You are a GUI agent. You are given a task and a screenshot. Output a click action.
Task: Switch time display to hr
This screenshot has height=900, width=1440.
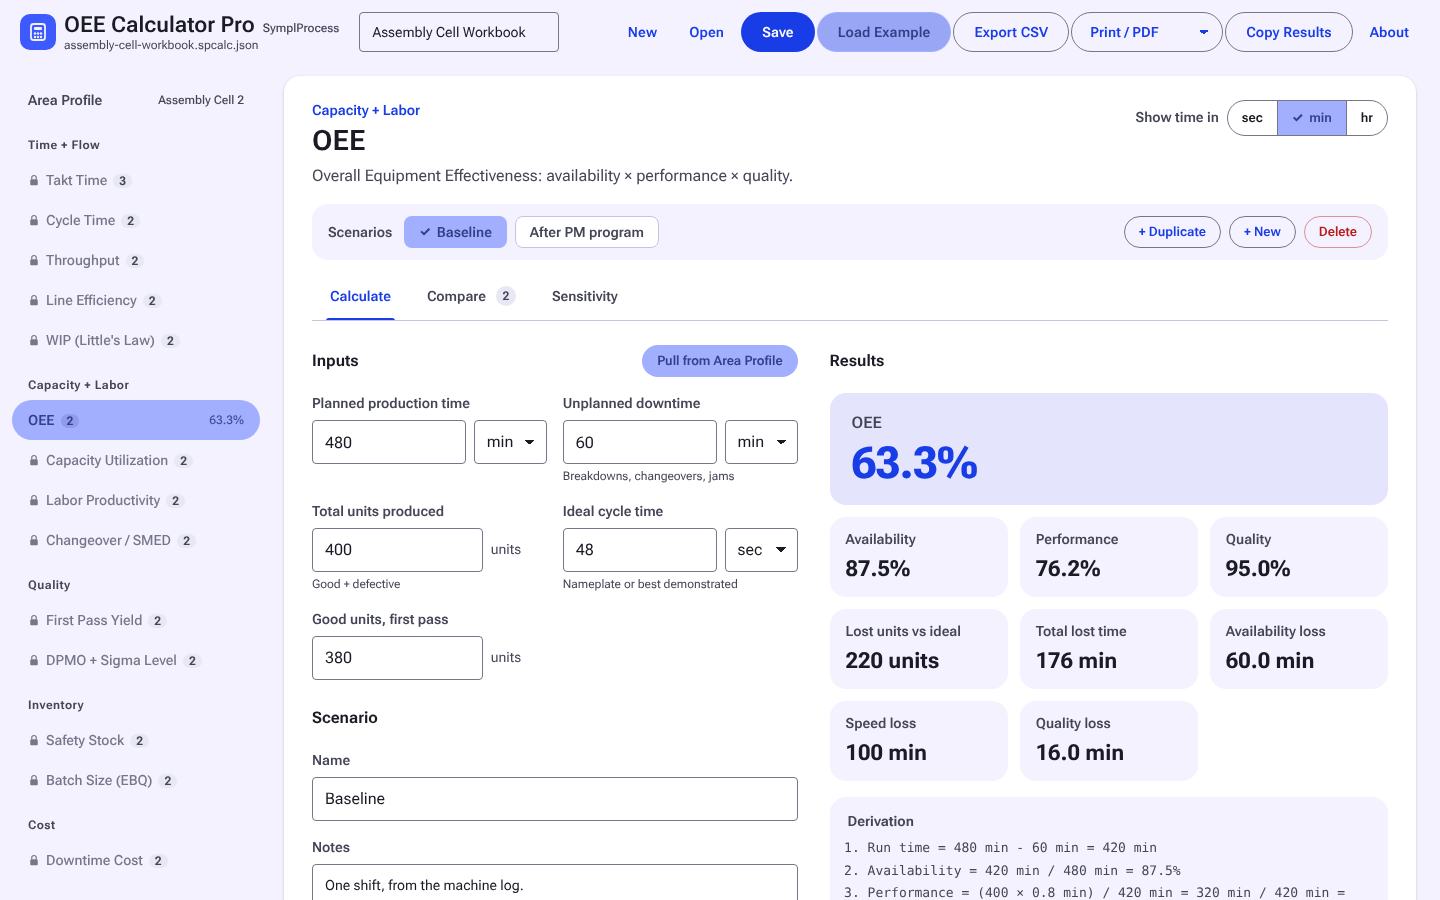[1367, 118]
